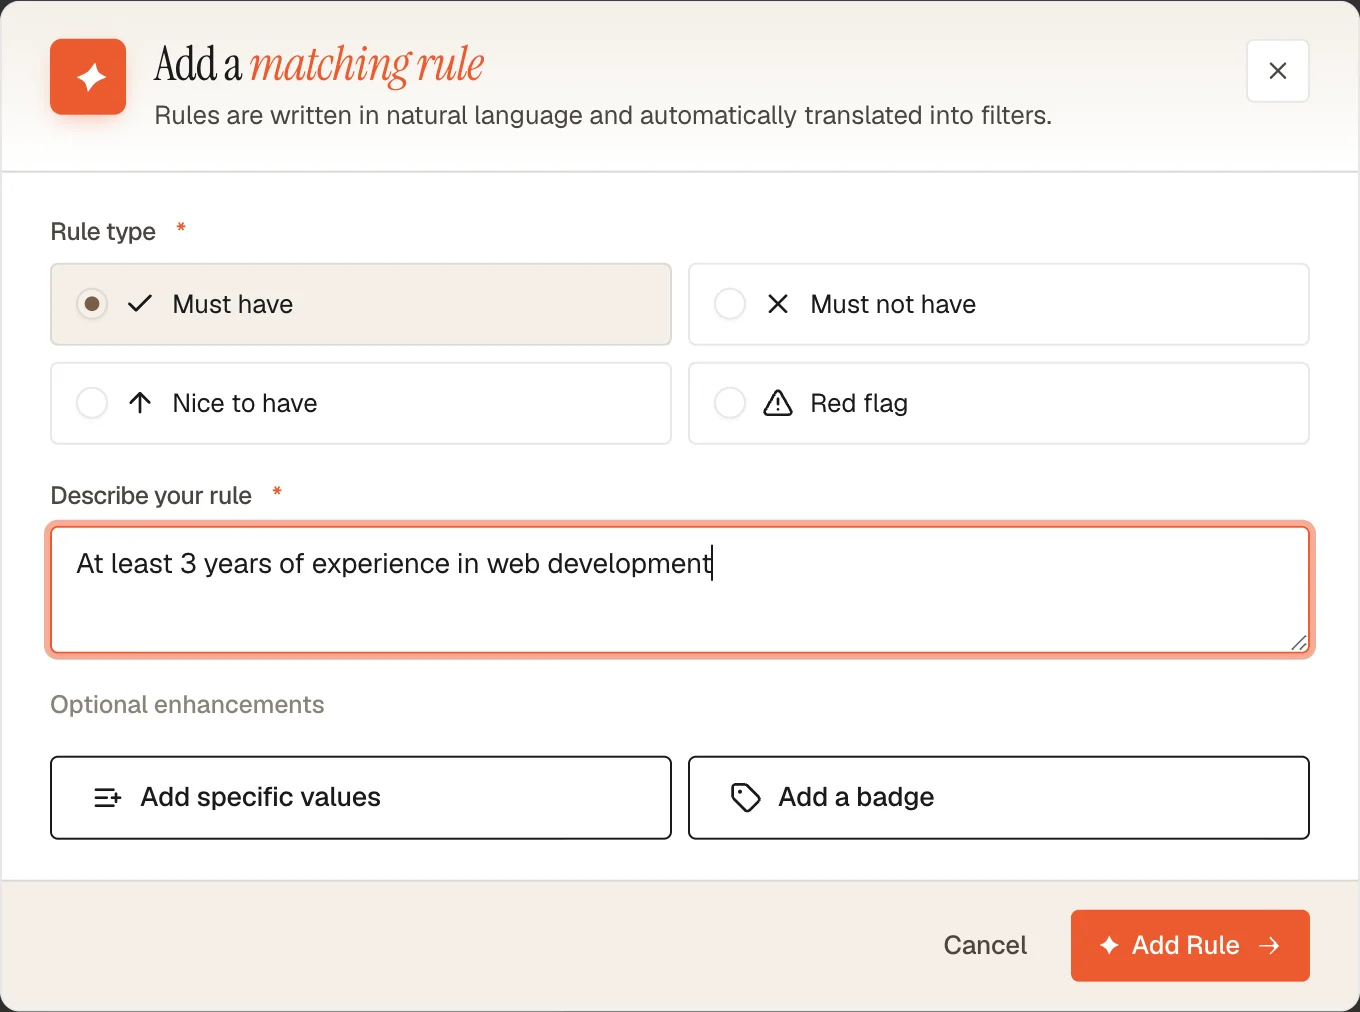Click the orange sparkle icon in header
The width and height of the screenshot is (1360, 1012).
tap(88, 77)
